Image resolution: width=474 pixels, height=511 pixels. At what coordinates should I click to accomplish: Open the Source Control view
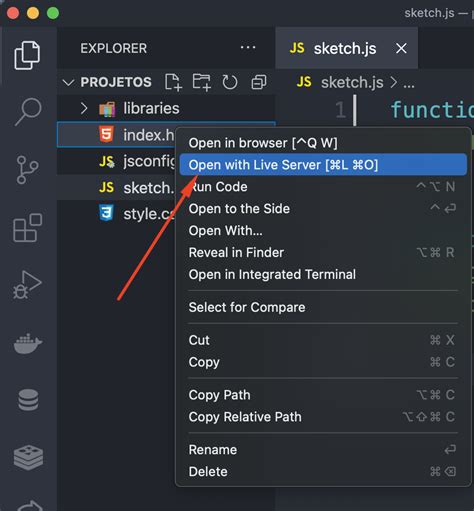click(x=27, y=170)
